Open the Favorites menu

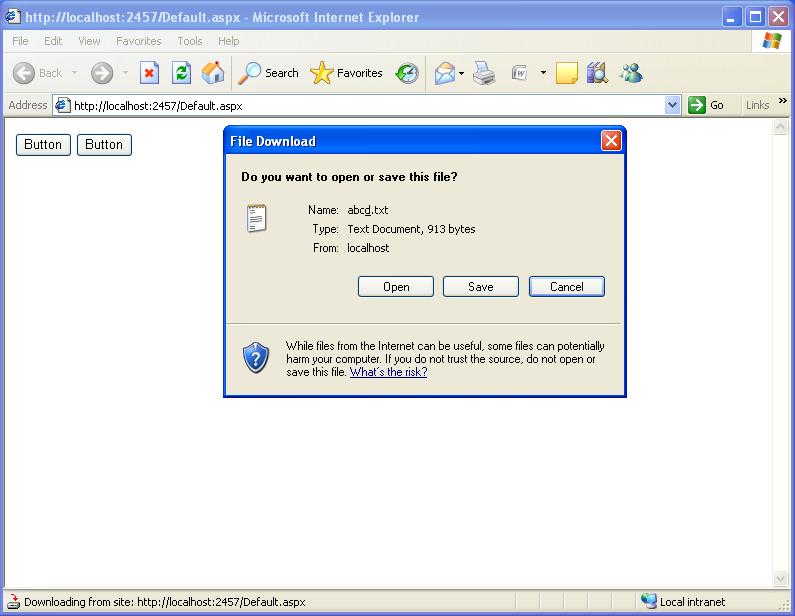click(x=138, y=41)
